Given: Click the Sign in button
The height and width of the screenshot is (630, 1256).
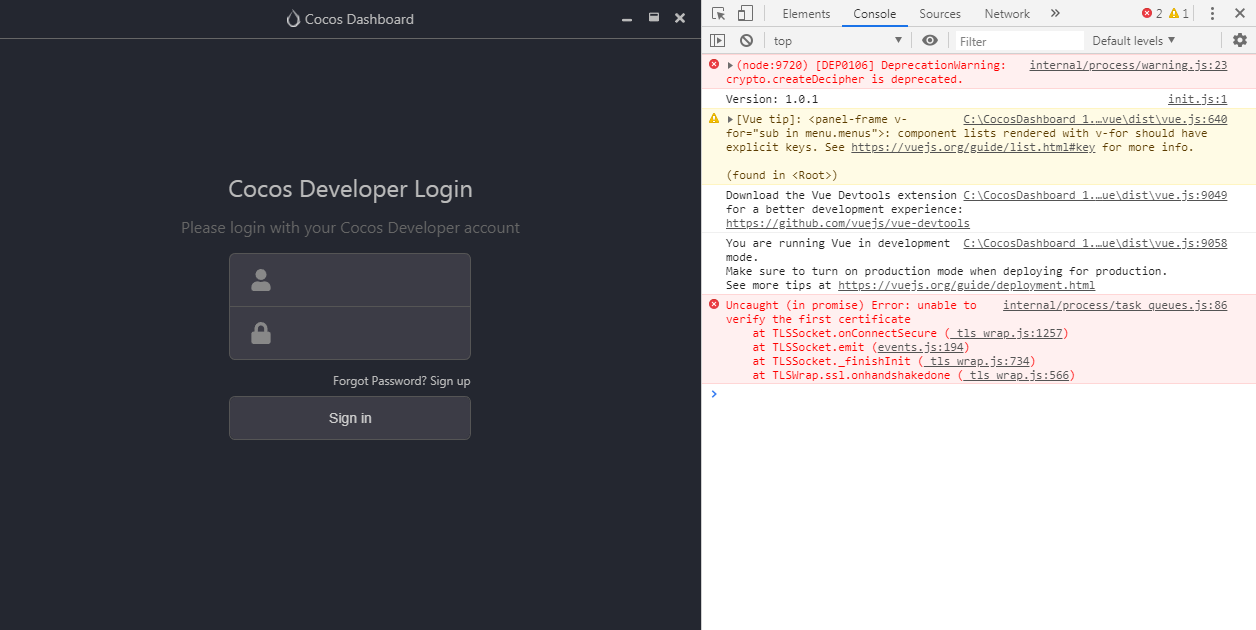Looking at the screenshot, I should (350, 418).
